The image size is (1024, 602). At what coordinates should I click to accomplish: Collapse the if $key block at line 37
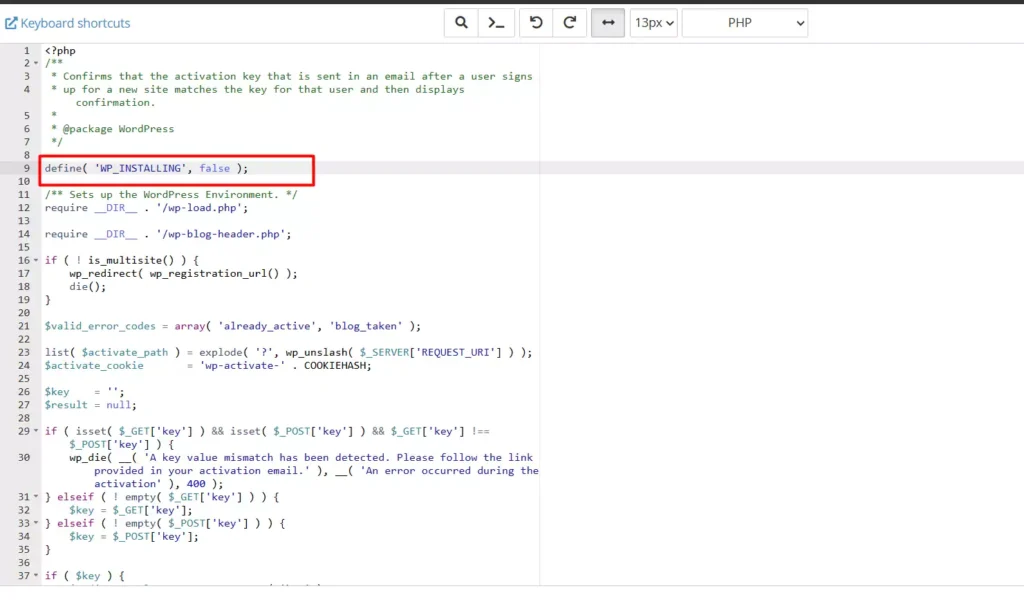pyautogui.click(x=36, y=576)
